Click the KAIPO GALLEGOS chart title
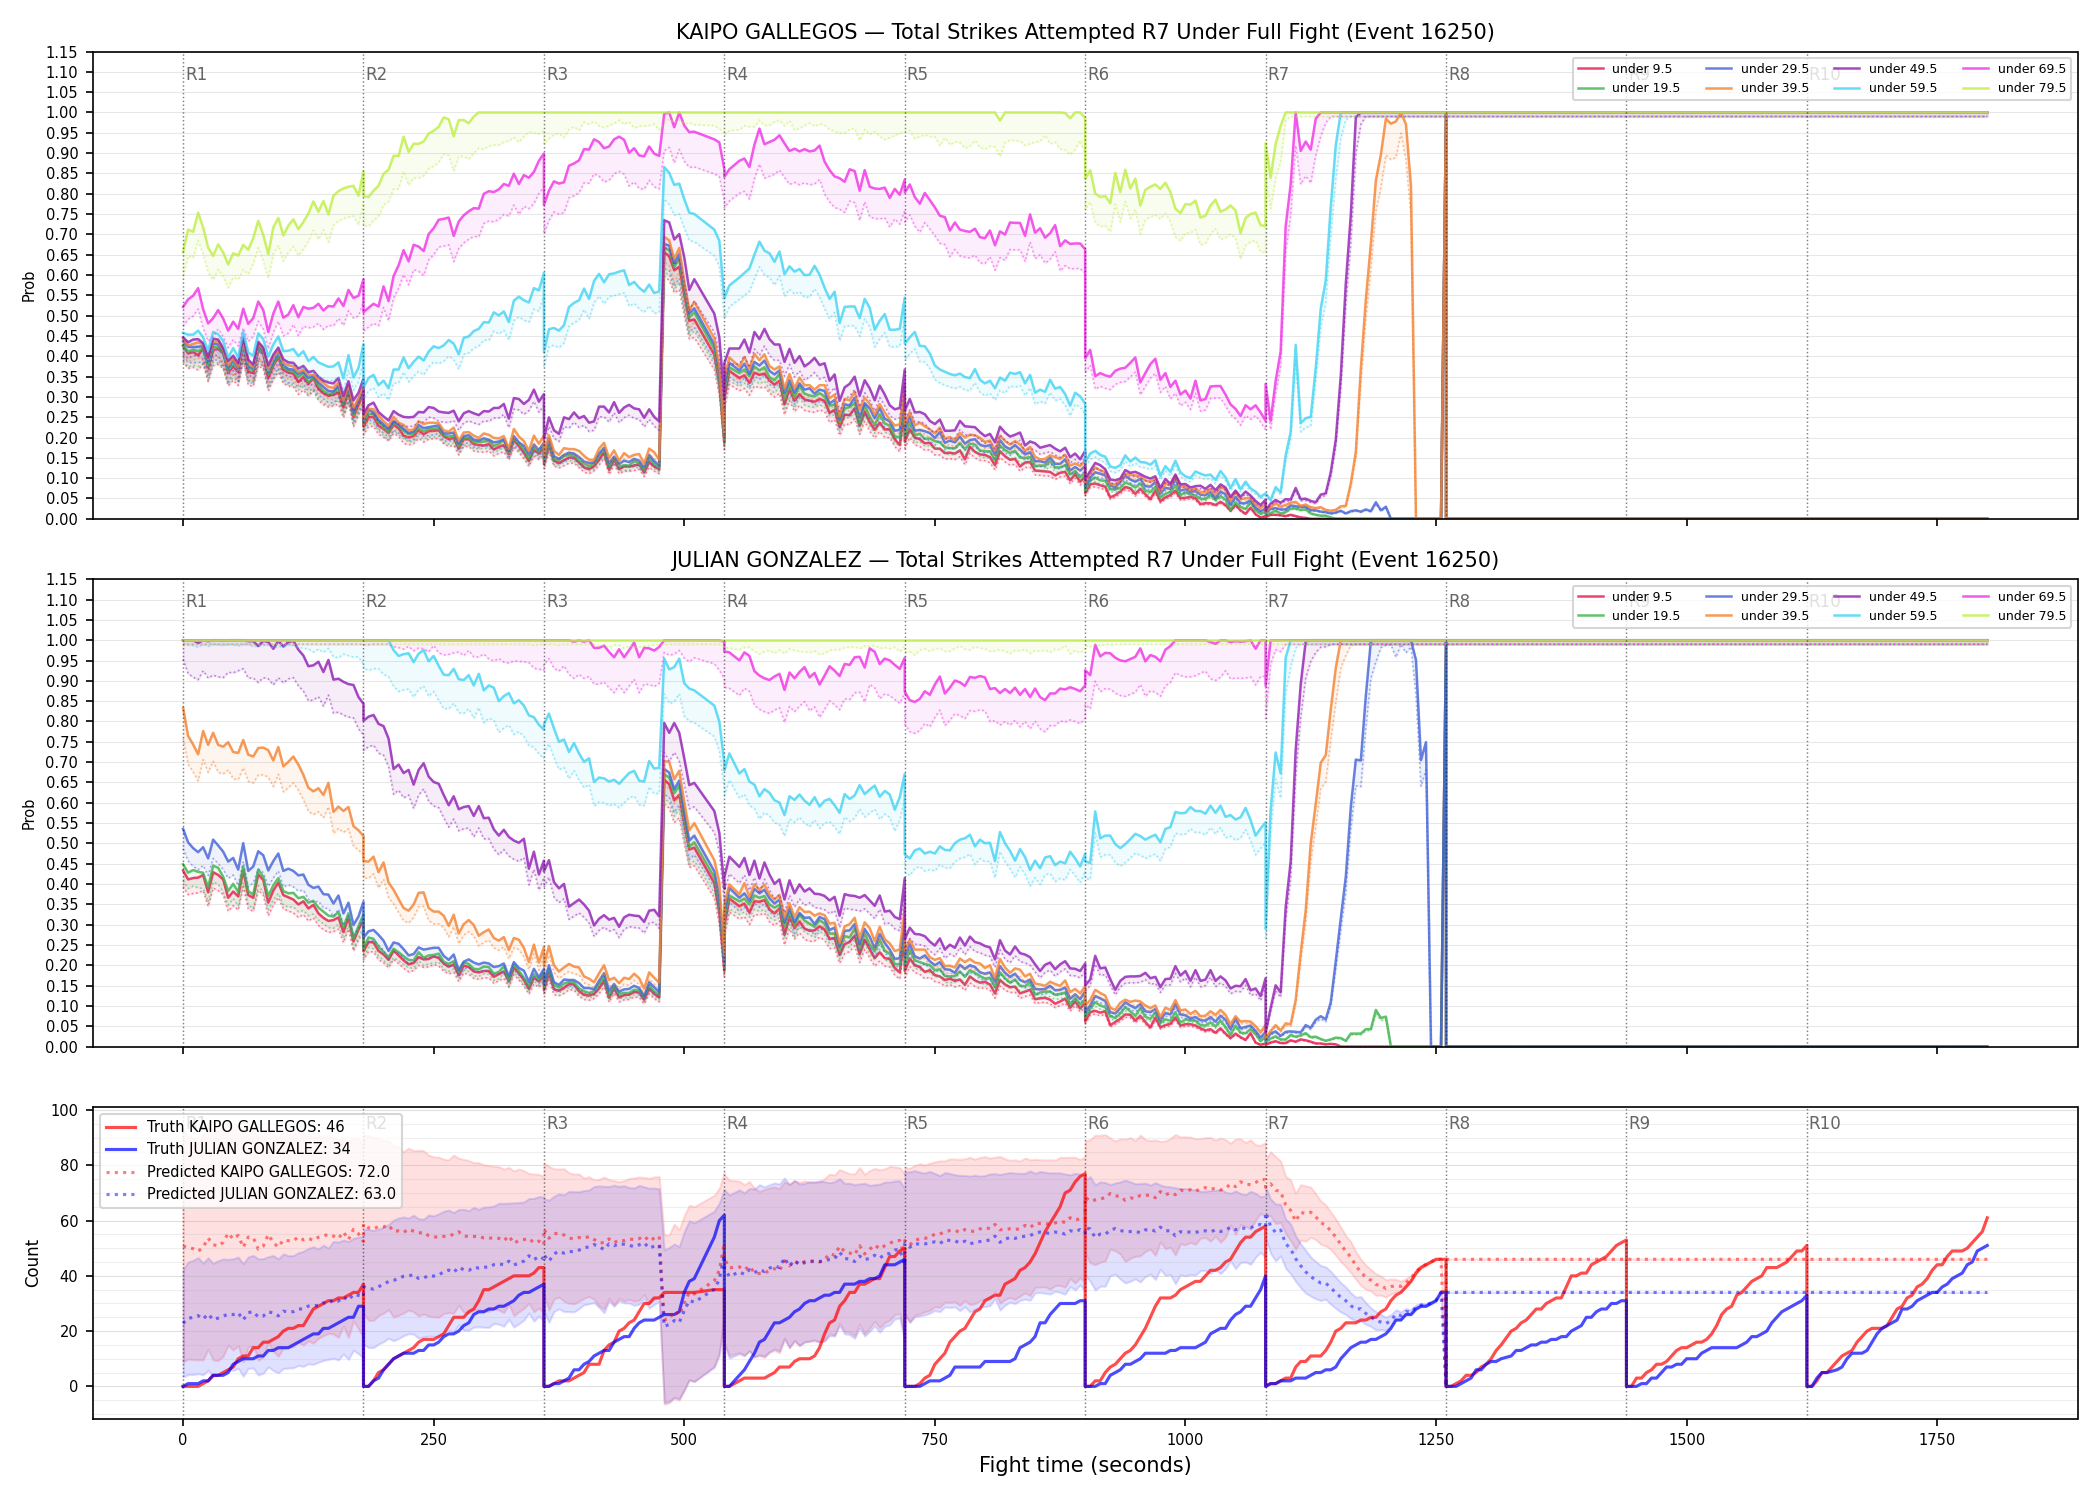2100x1500 pixels. coord(1085,32)
